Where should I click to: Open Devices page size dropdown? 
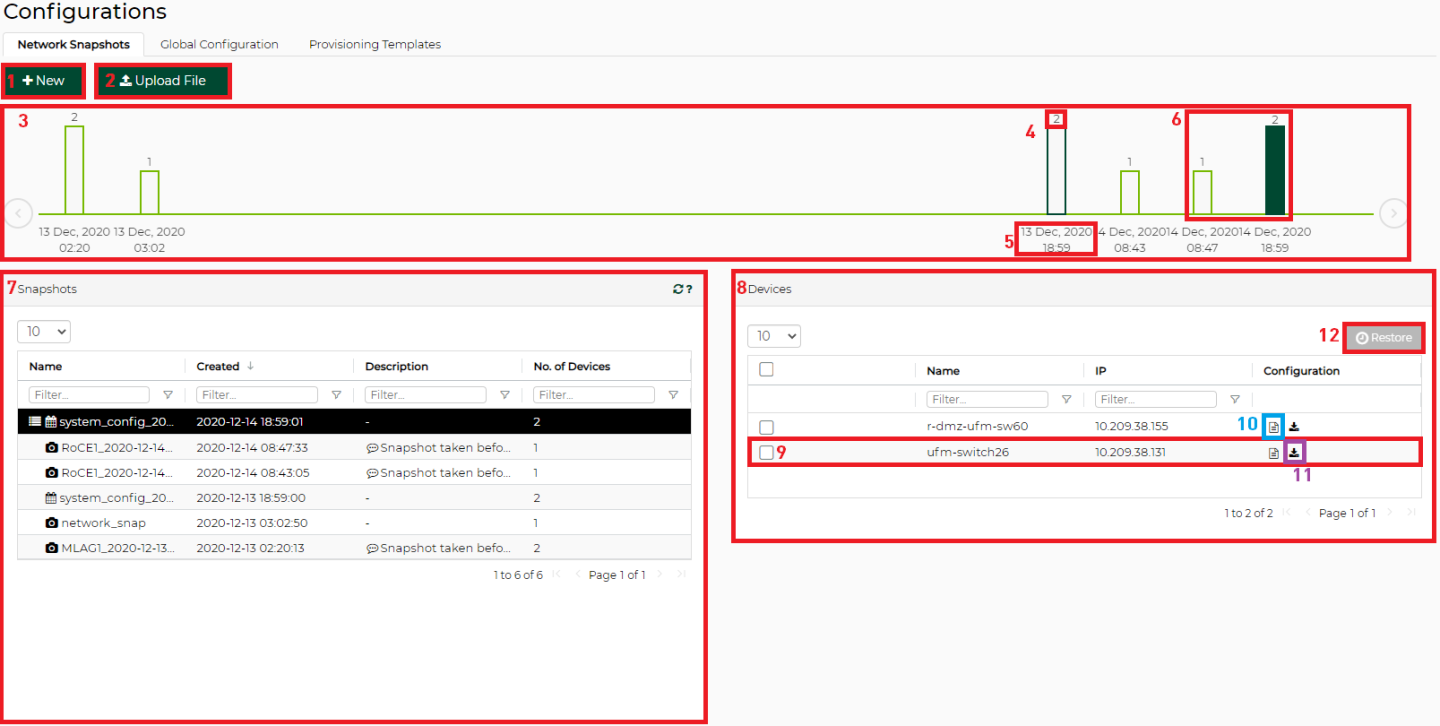tap(774, 336)
